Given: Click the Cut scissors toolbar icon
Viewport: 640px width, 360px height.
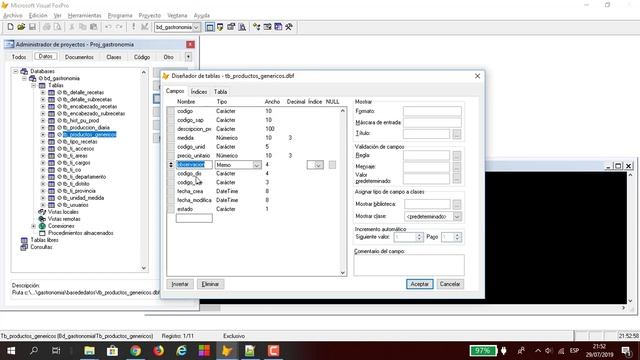Looking at the screenshot, I should coord(72,27).
